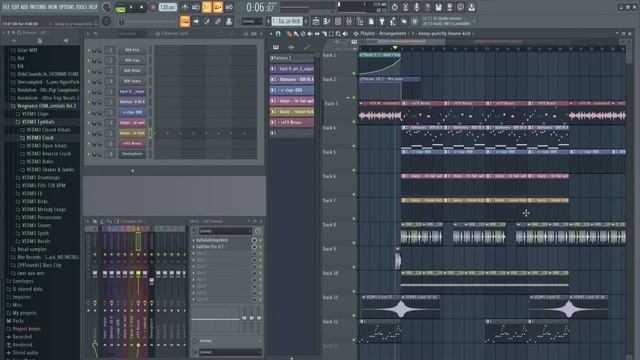Click the undo history clock icon
This screenshot has height=360, width=640.
(394, 7)
